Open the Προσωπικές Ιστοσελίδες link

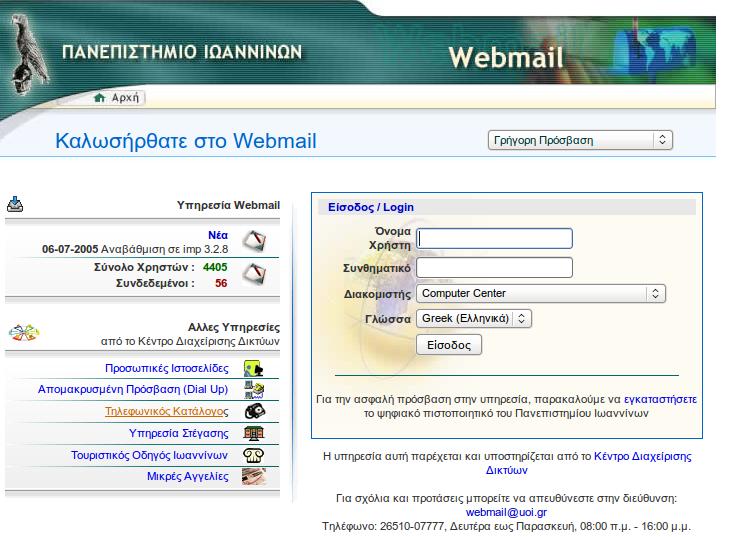coord(167,368)
